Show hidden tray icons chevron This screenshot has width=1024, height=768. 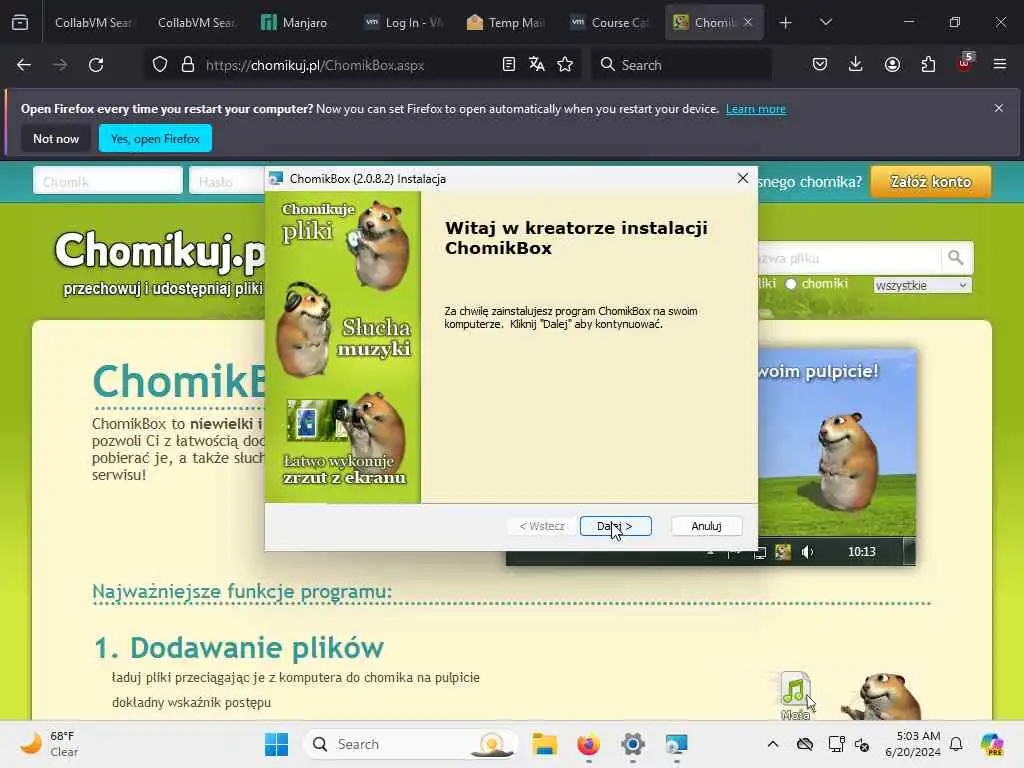tap(773, 744)
